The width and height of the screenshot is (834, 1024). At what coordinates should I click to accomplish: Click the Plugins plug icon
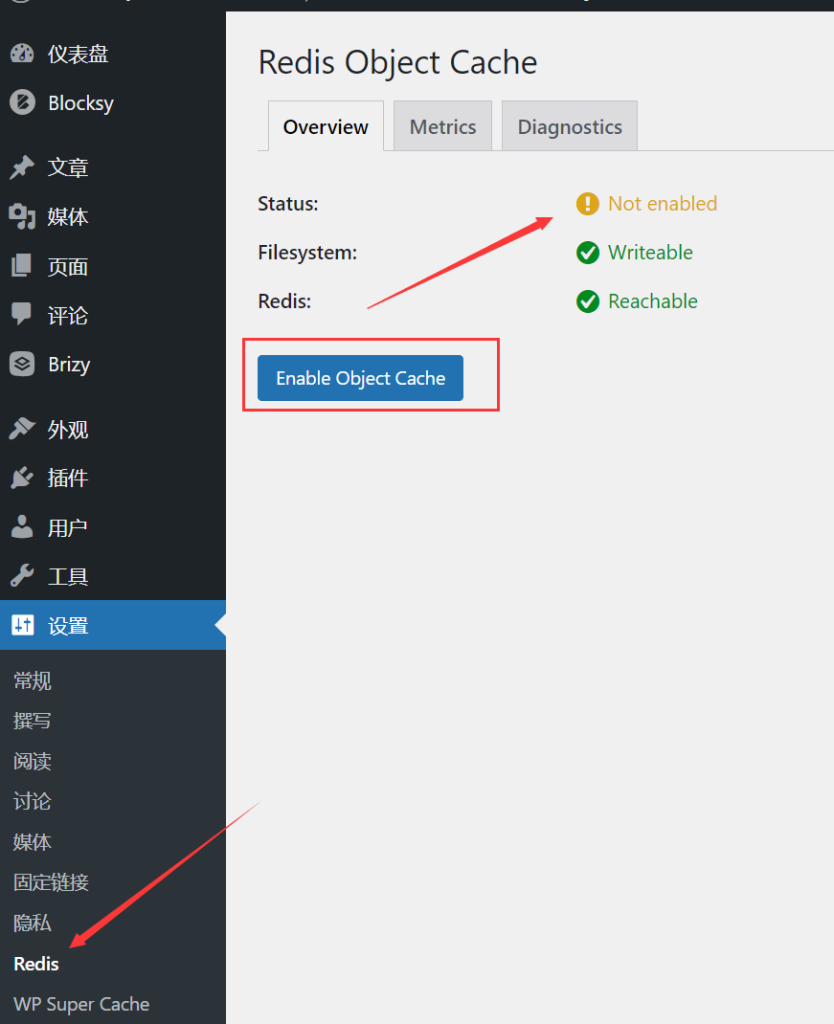[22, 478]
